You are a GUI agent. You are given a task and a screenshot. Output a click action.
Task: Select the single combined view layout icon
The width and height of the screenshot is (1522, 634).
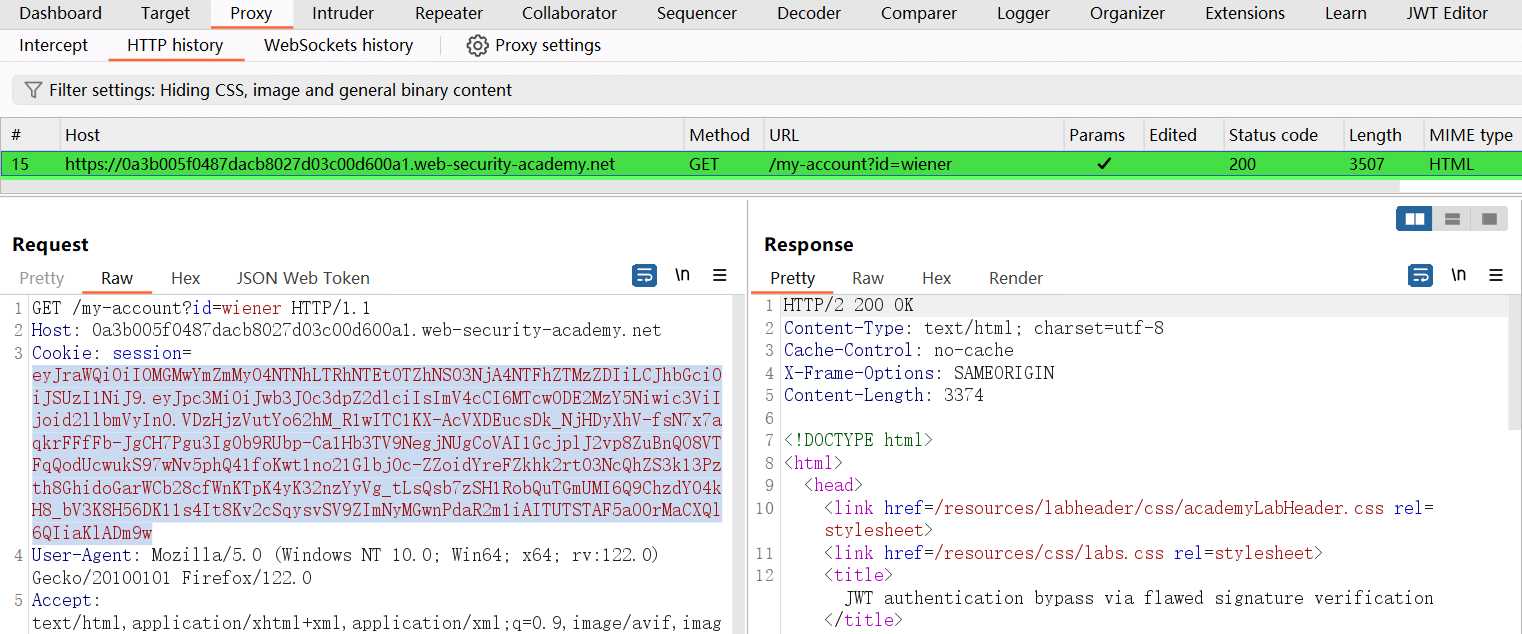pyautogui.click(x=1489, y=219)
